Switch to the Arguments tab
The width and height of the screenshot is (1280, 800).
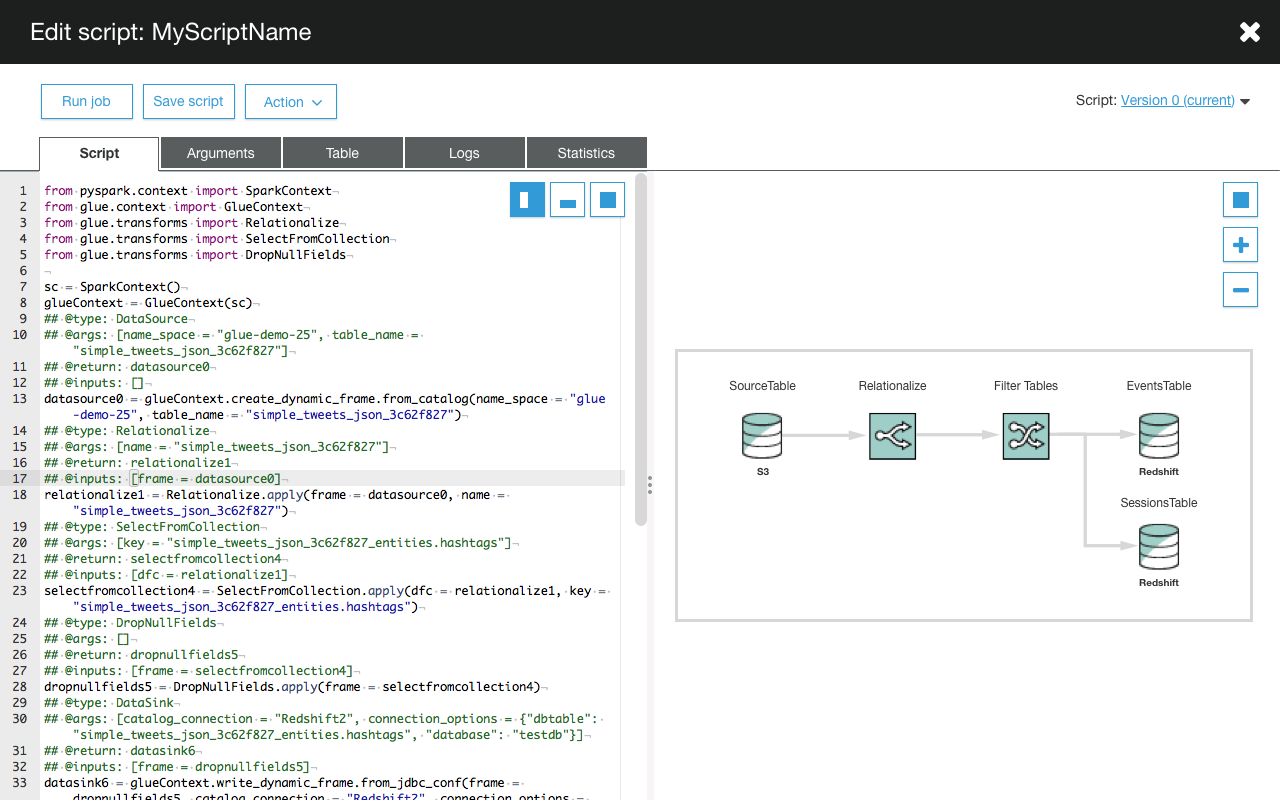221,153
